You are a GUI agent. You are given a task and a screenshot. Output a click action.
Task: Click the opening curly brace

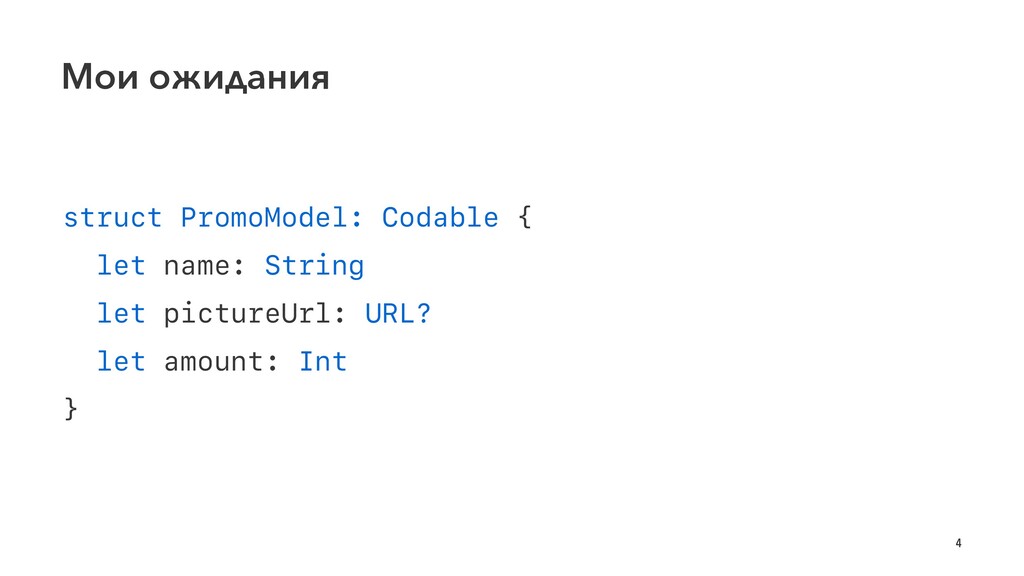(x=524, y=217)
